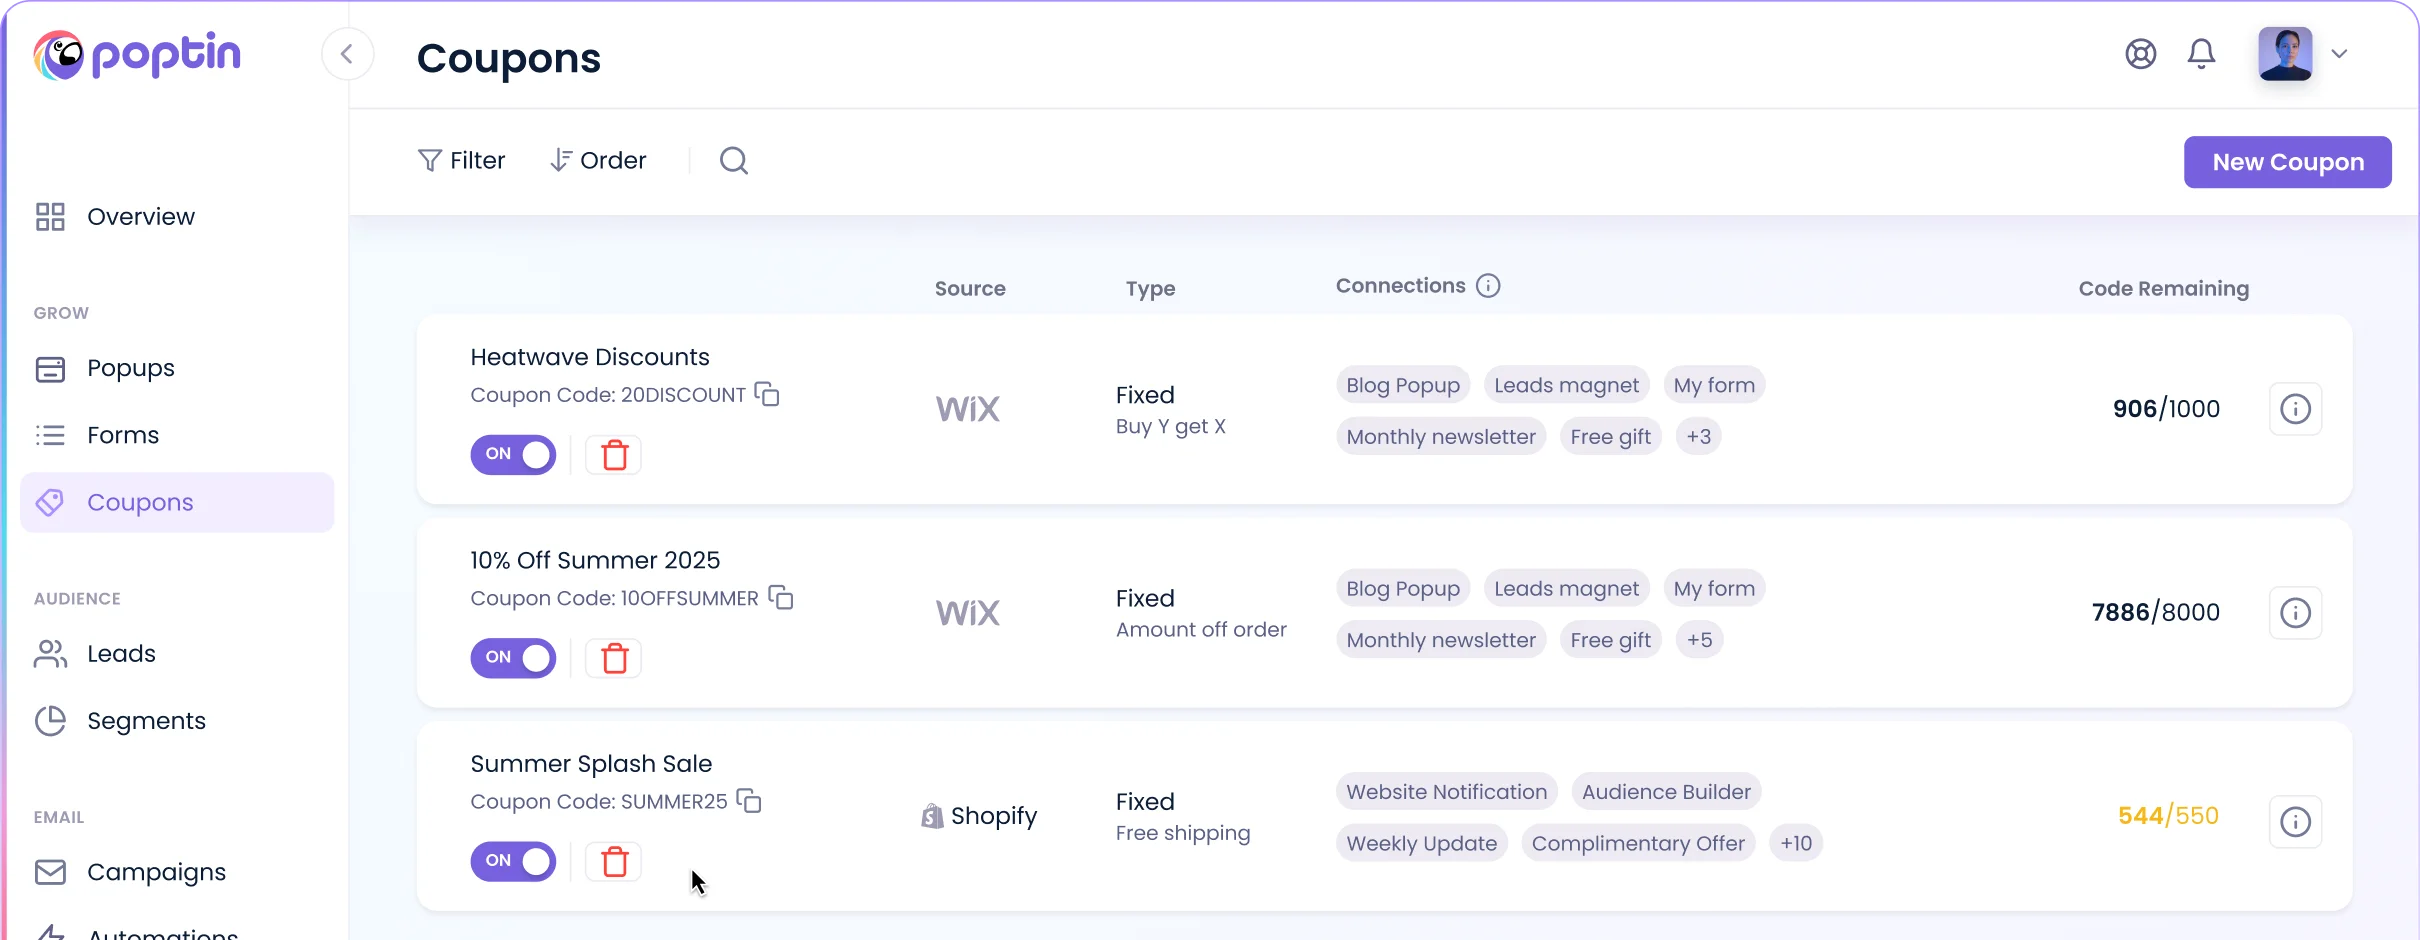Viewport: 2420px width, 940px height.
Task: Click Leads magnet tag in Heatwave Discounts row
Action: pyautogui.click(x=1566, y=385)
